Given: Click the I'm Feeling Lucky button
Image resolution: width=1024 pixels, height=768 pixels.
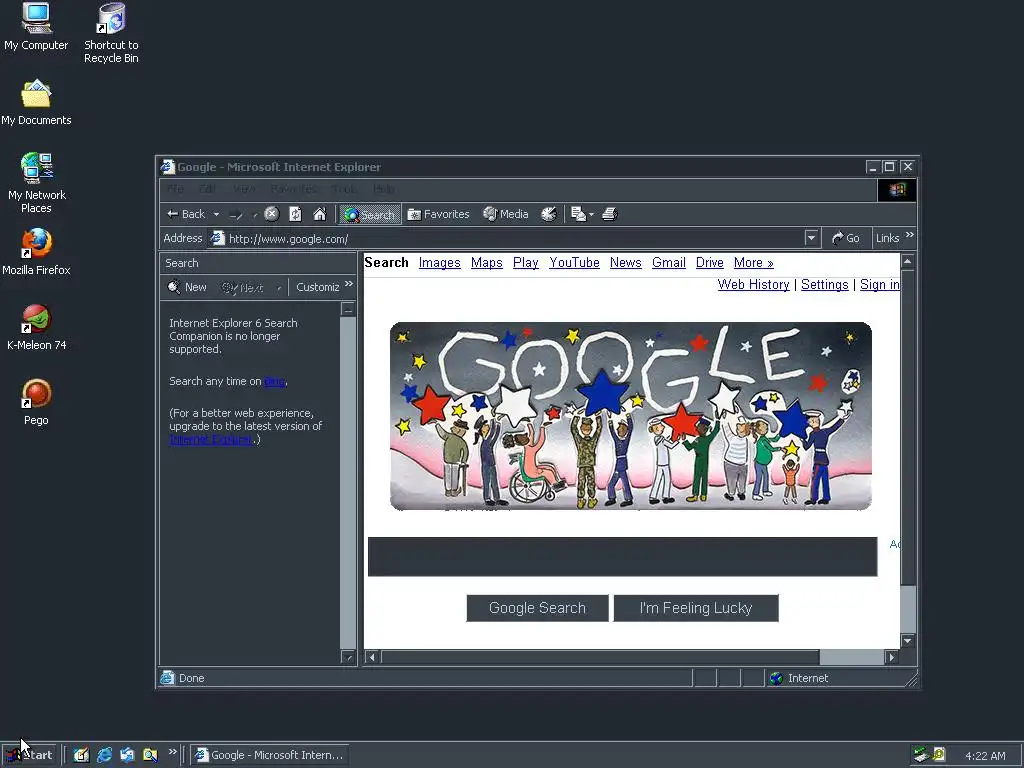Looking at the screenshot, I should click(696, 608).
